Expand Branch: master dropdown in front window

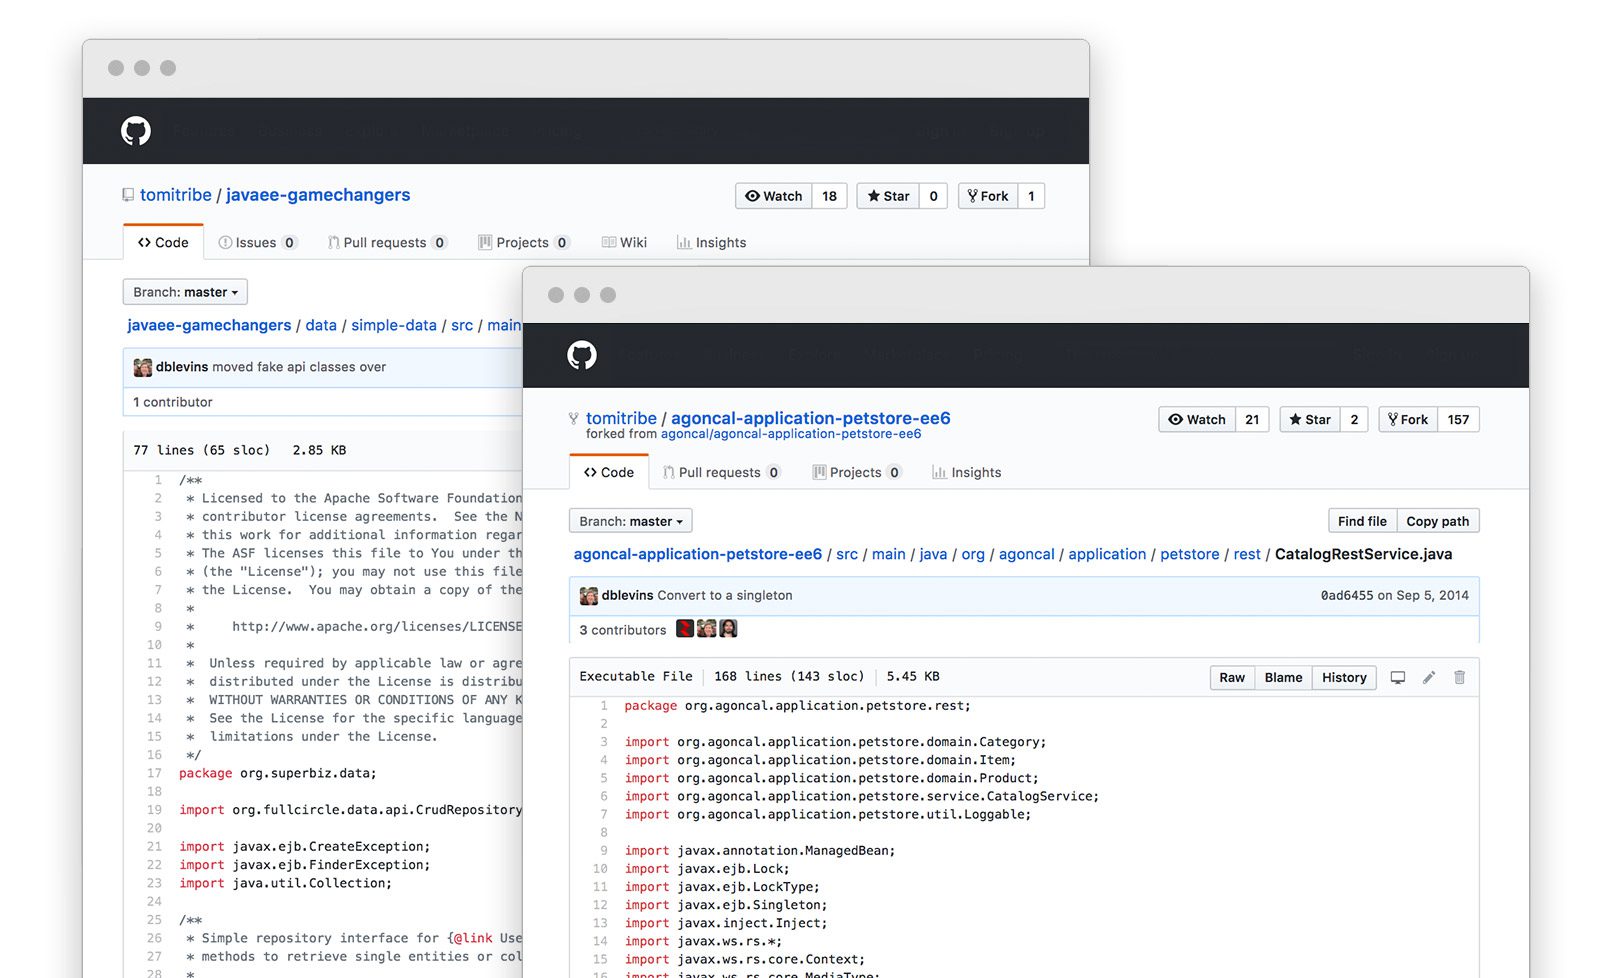[x=631, y=521]
